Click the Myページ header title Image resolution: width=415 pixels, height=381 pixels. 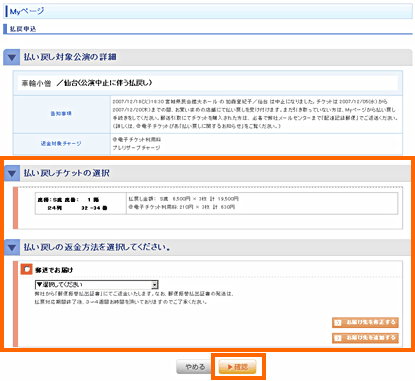[x=27, y=12]
